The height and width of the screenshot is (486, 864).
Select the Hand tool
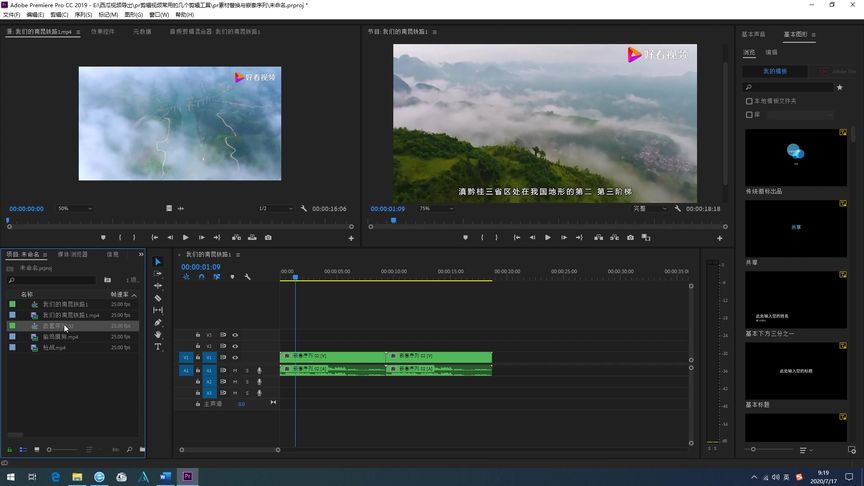click(158, 335)
